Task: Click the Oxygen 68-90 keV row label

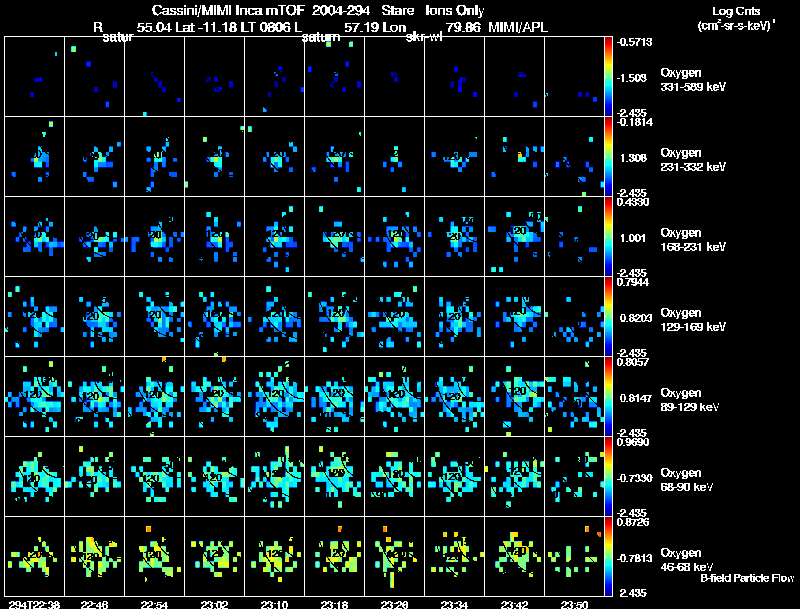Action: pos(687,480)
